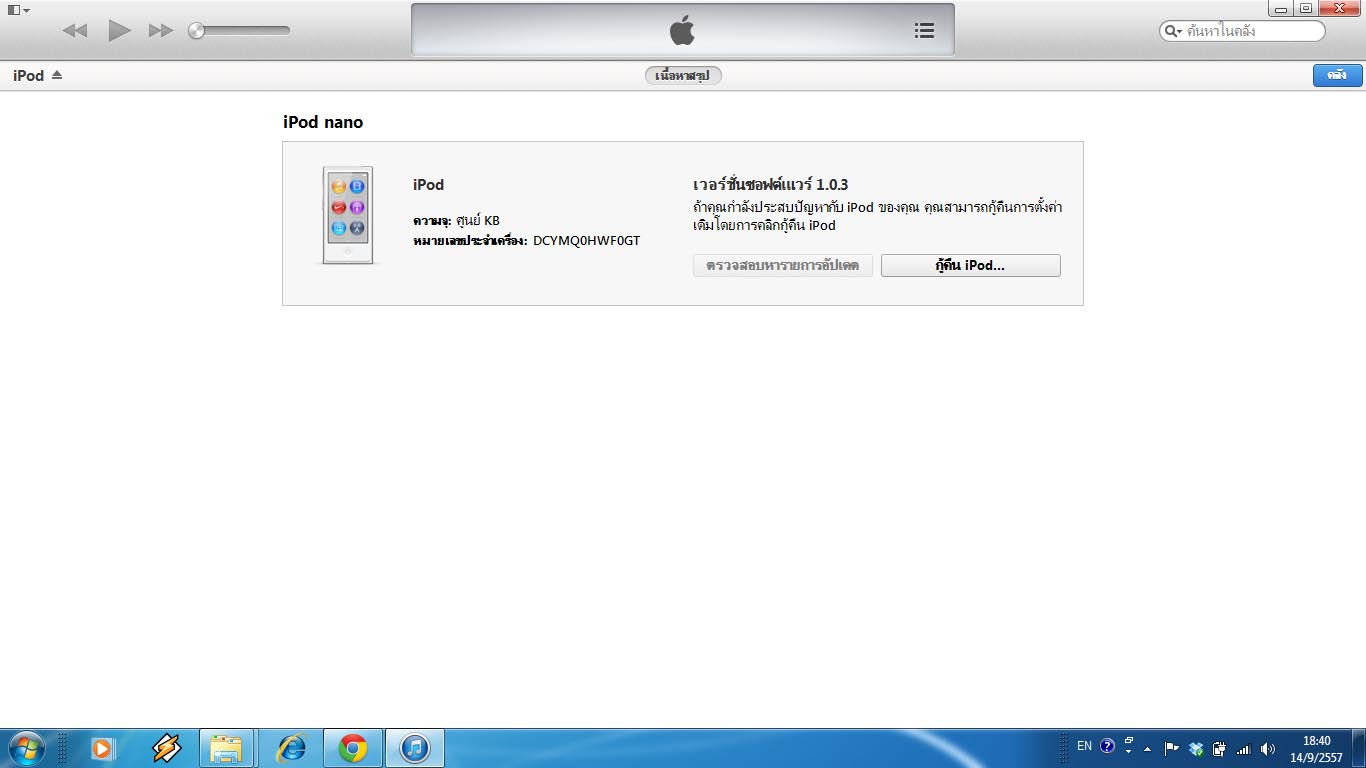This screenshot has height=768, width=1366.
Task: Click the restore กู้คืน iPod button
Action: pos(970,266)
